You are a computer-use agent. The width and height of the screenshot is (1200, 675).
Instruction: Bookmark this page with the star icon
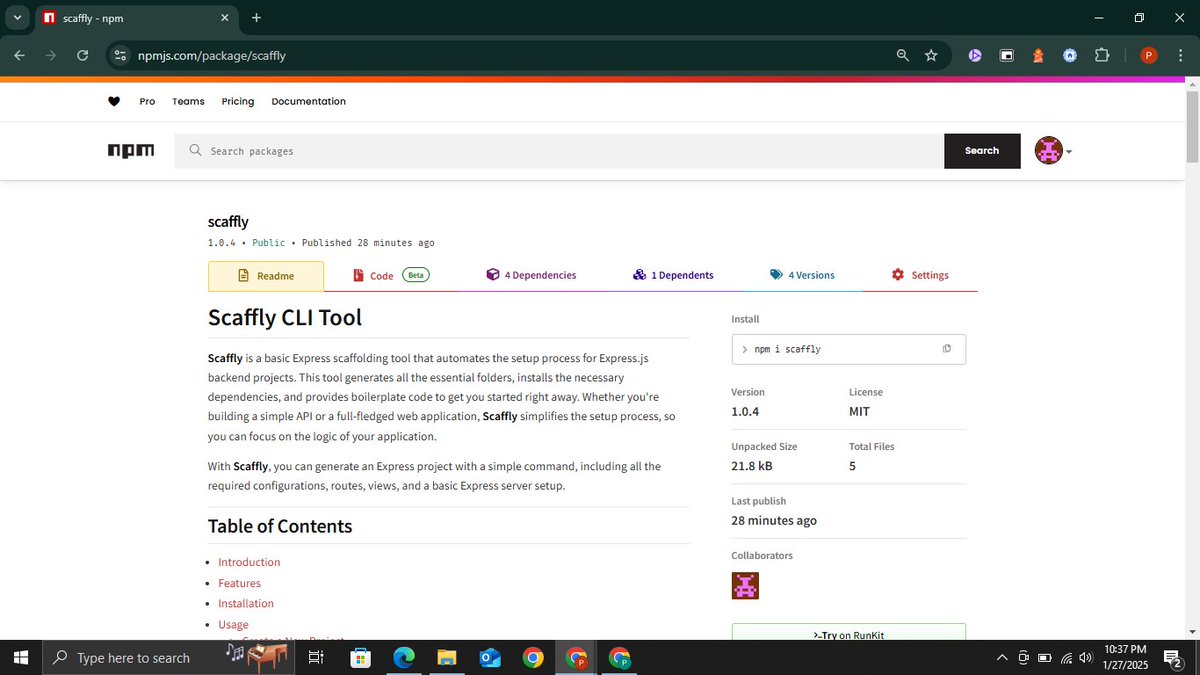tap(931, 56)
